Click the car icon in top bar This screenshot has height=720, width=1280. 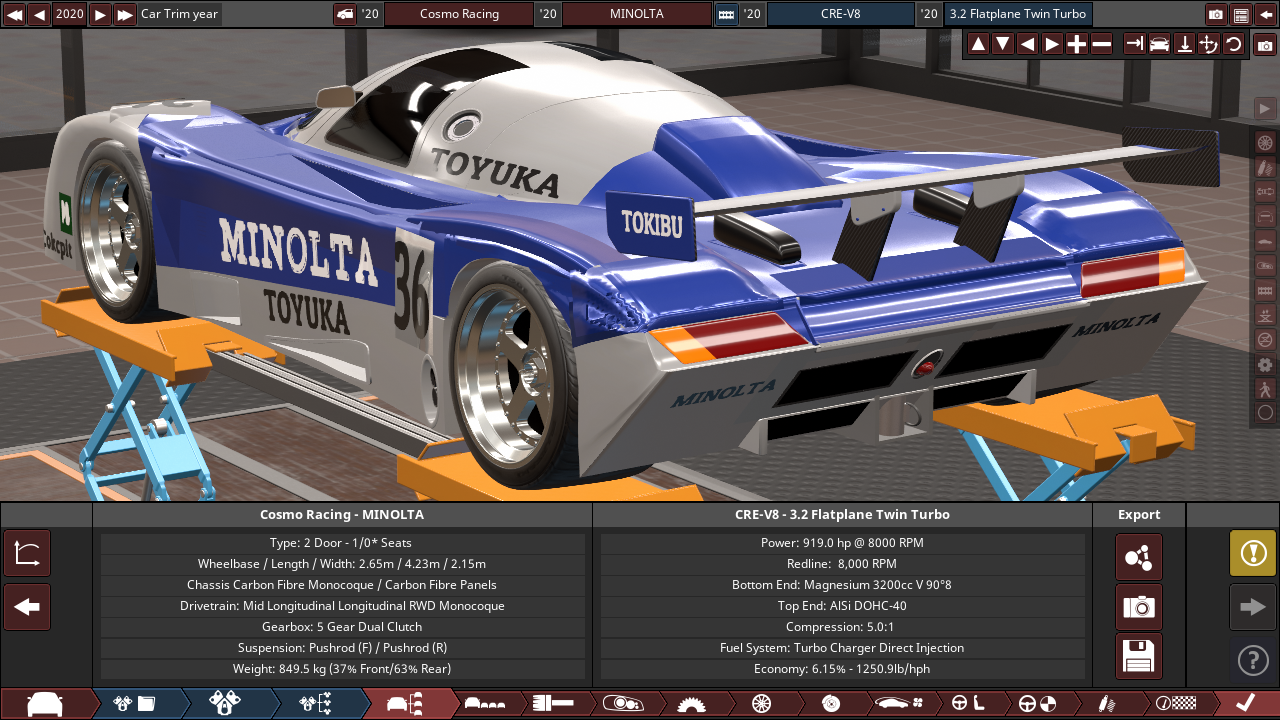click(x=345, y=14)
